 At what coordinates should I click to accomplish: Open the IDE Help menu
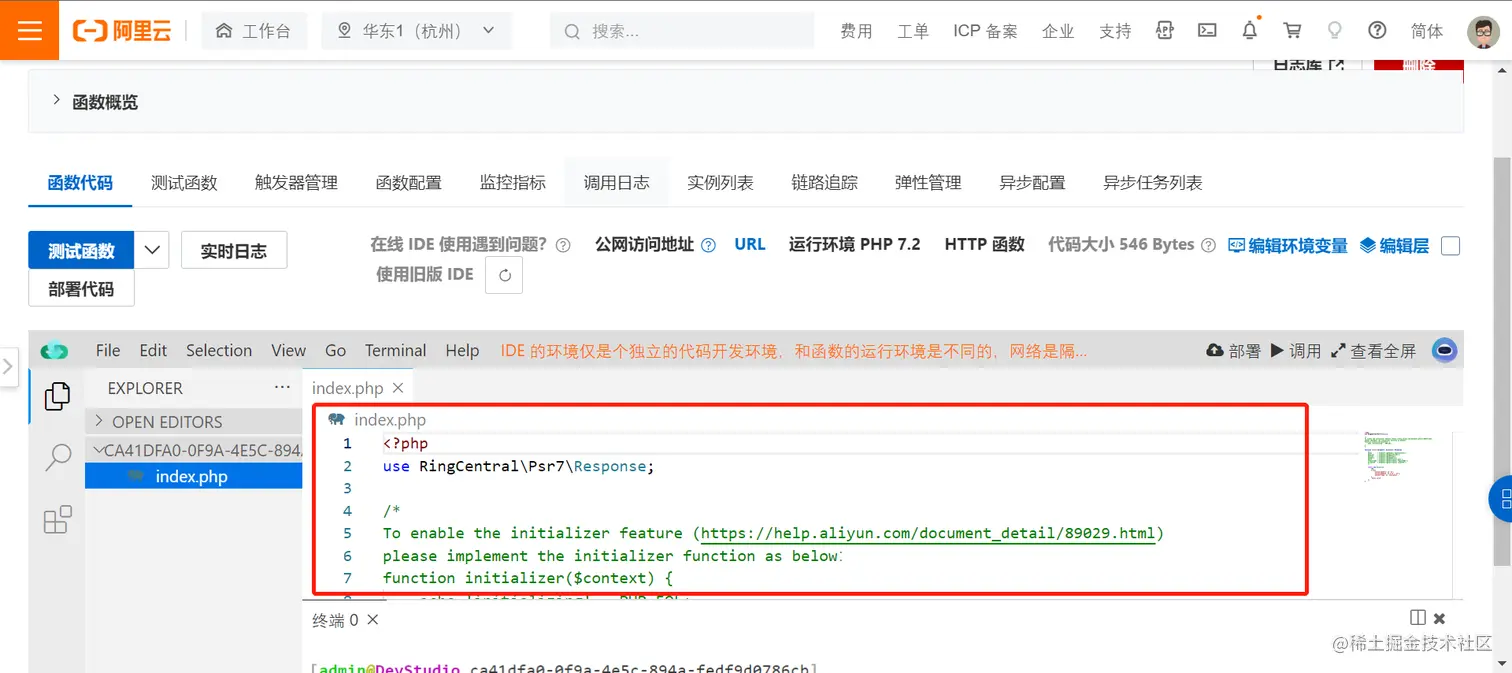[462, 350]
